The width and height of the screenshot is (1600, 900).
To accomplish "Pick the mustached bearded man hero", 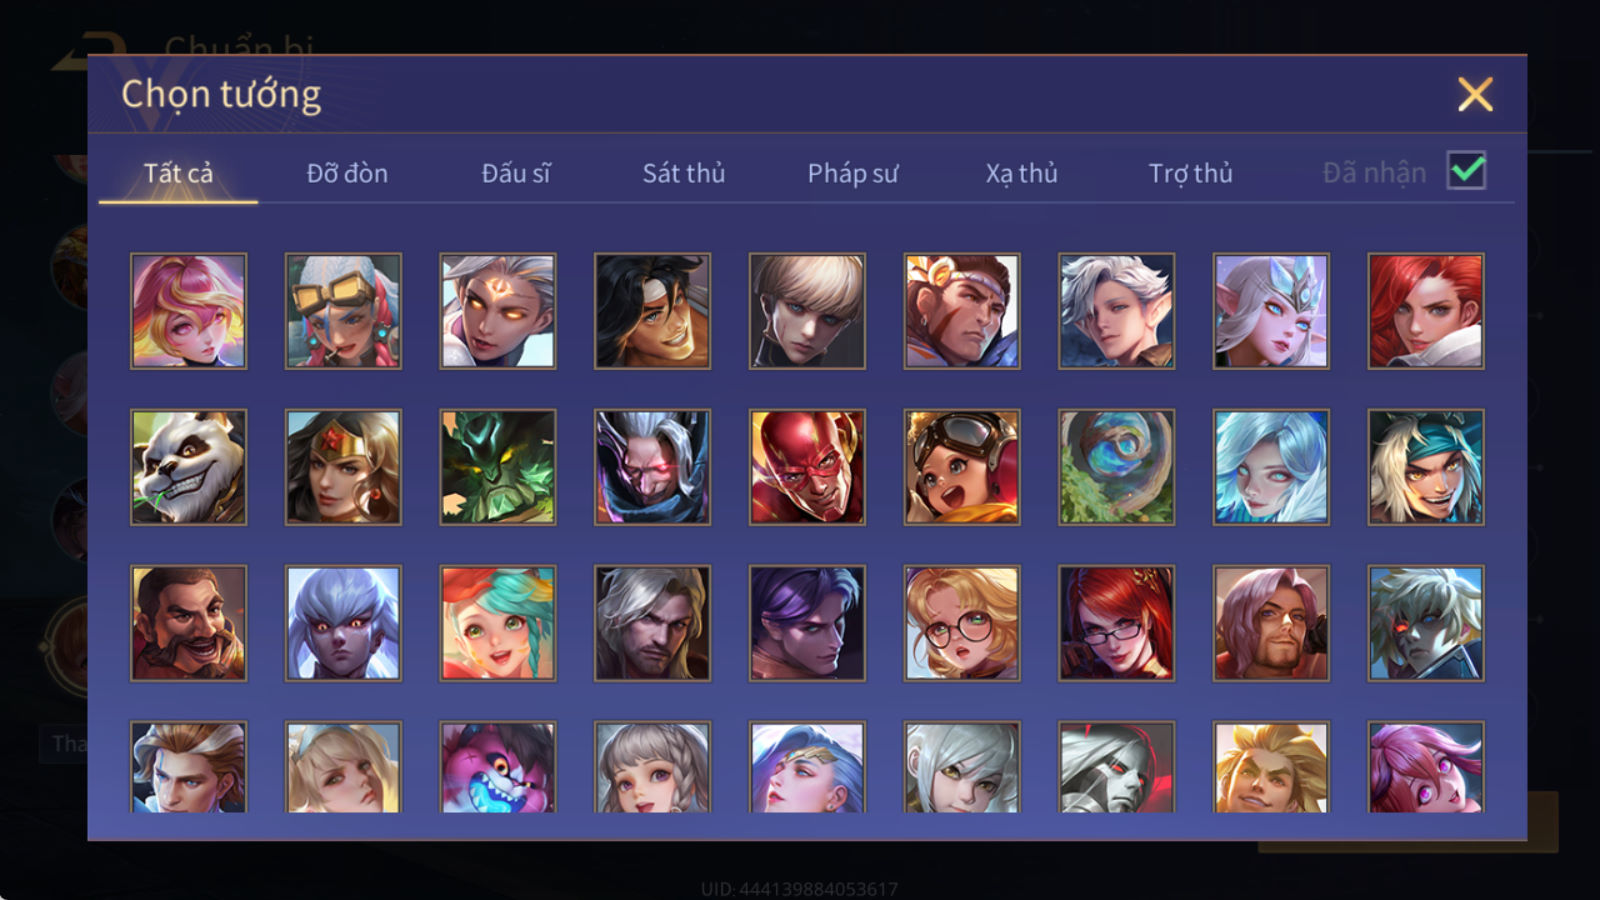I will (188, 623).
